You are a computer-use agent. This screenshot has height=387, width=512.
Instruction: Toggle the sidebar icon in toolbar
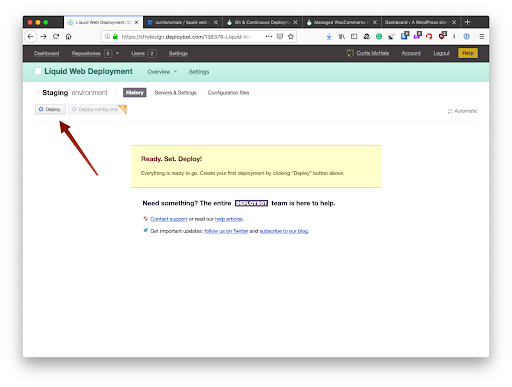tap(354, 37)
